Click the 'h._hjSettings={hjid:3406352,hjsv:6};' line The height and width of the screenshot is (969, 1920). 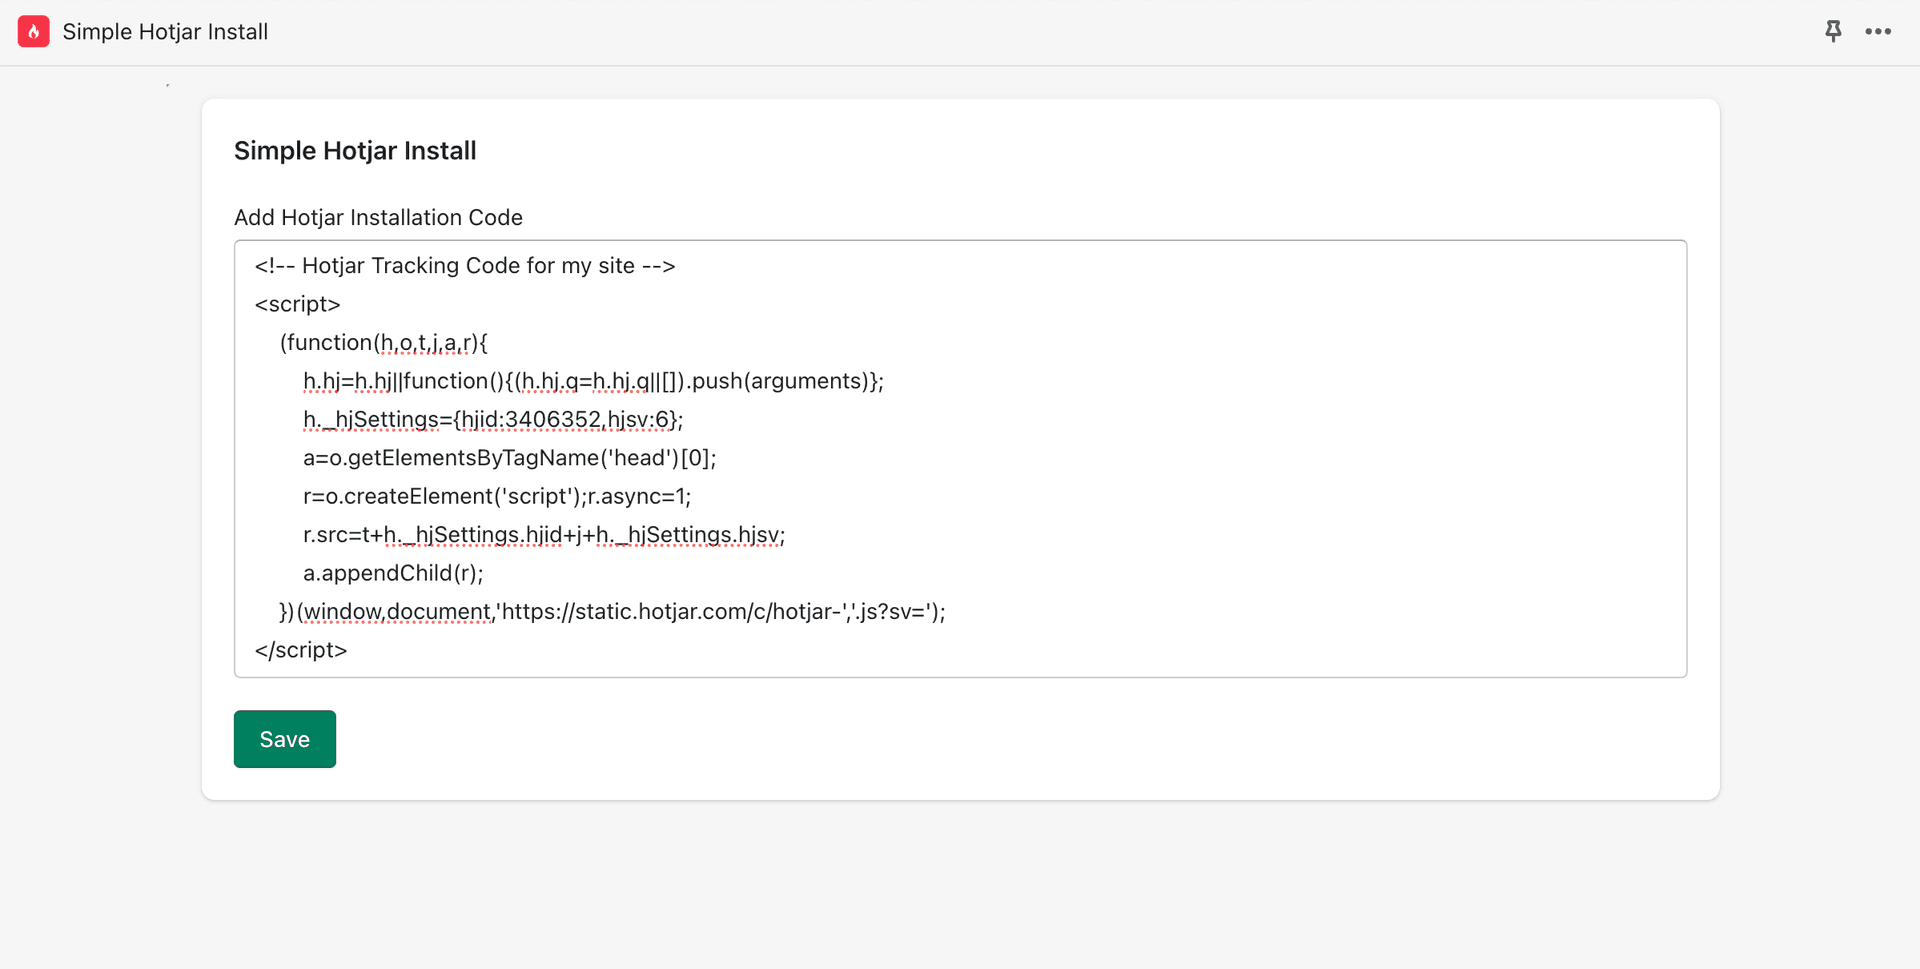(x=493, y=420)
